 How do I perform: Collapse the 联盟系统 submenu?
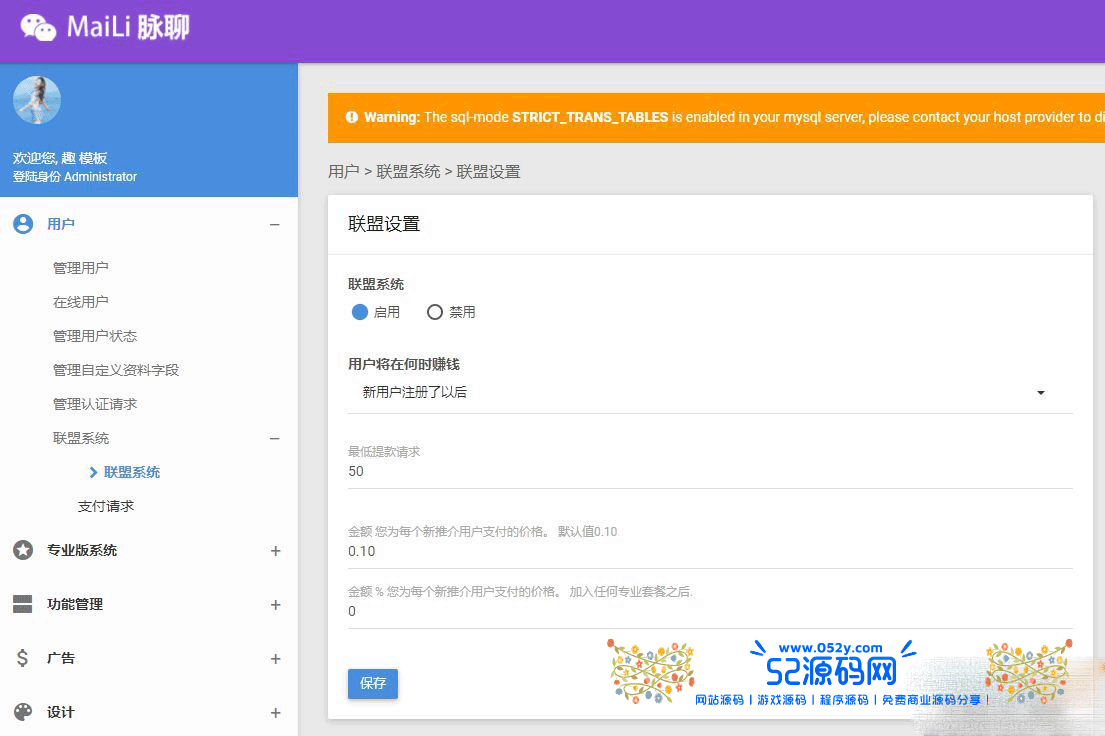click(275, 438)
